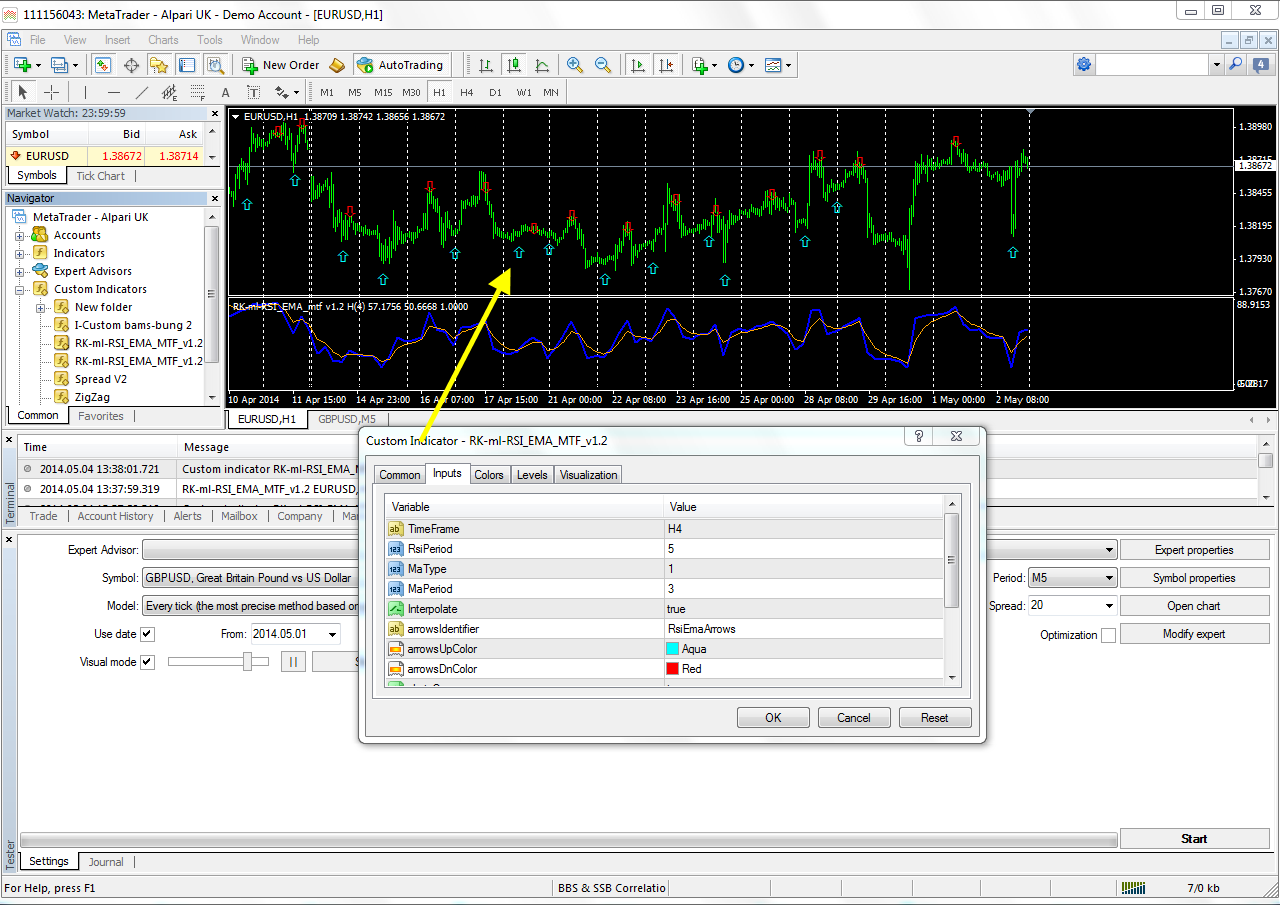The image size is (1280, 905).
Task: Select ZigZag indicator in Navigator
Action: click(92, 397)
